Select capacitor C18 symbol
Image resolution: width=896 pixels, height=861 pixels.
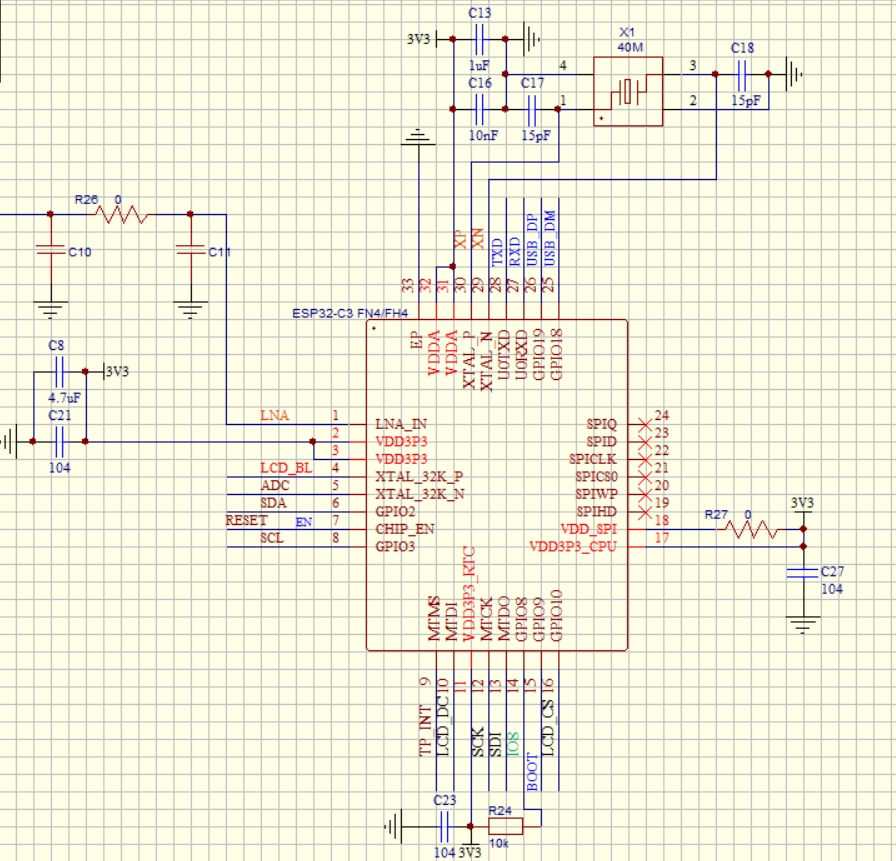click(742, 74)
